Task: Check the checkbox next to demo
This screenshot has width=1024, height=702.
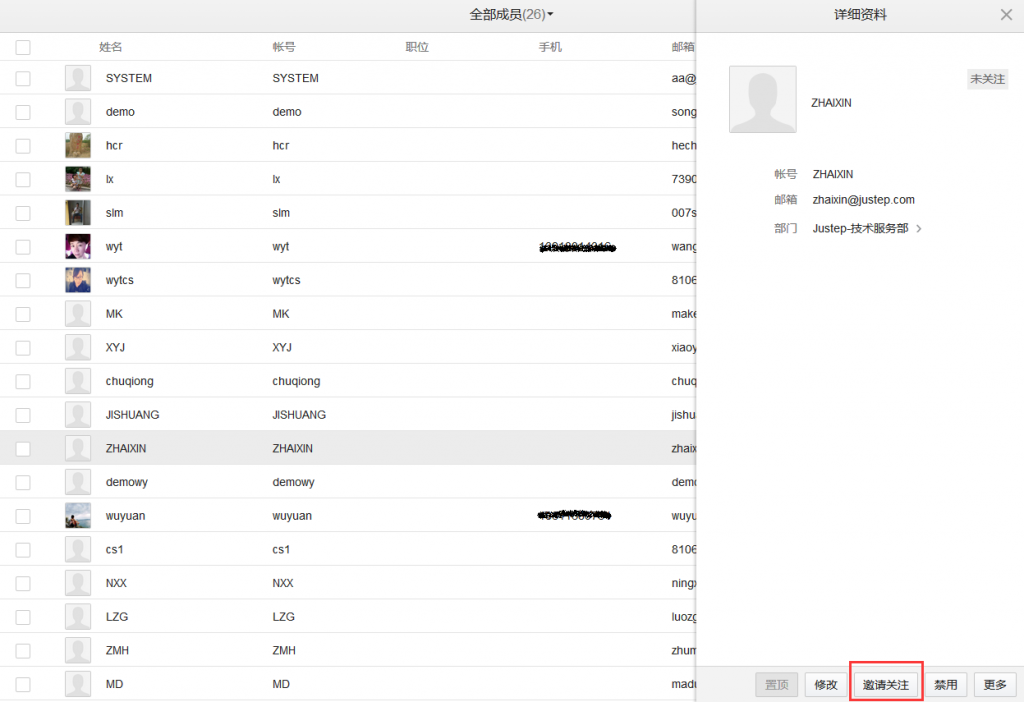Action: (x=22, y=111)
